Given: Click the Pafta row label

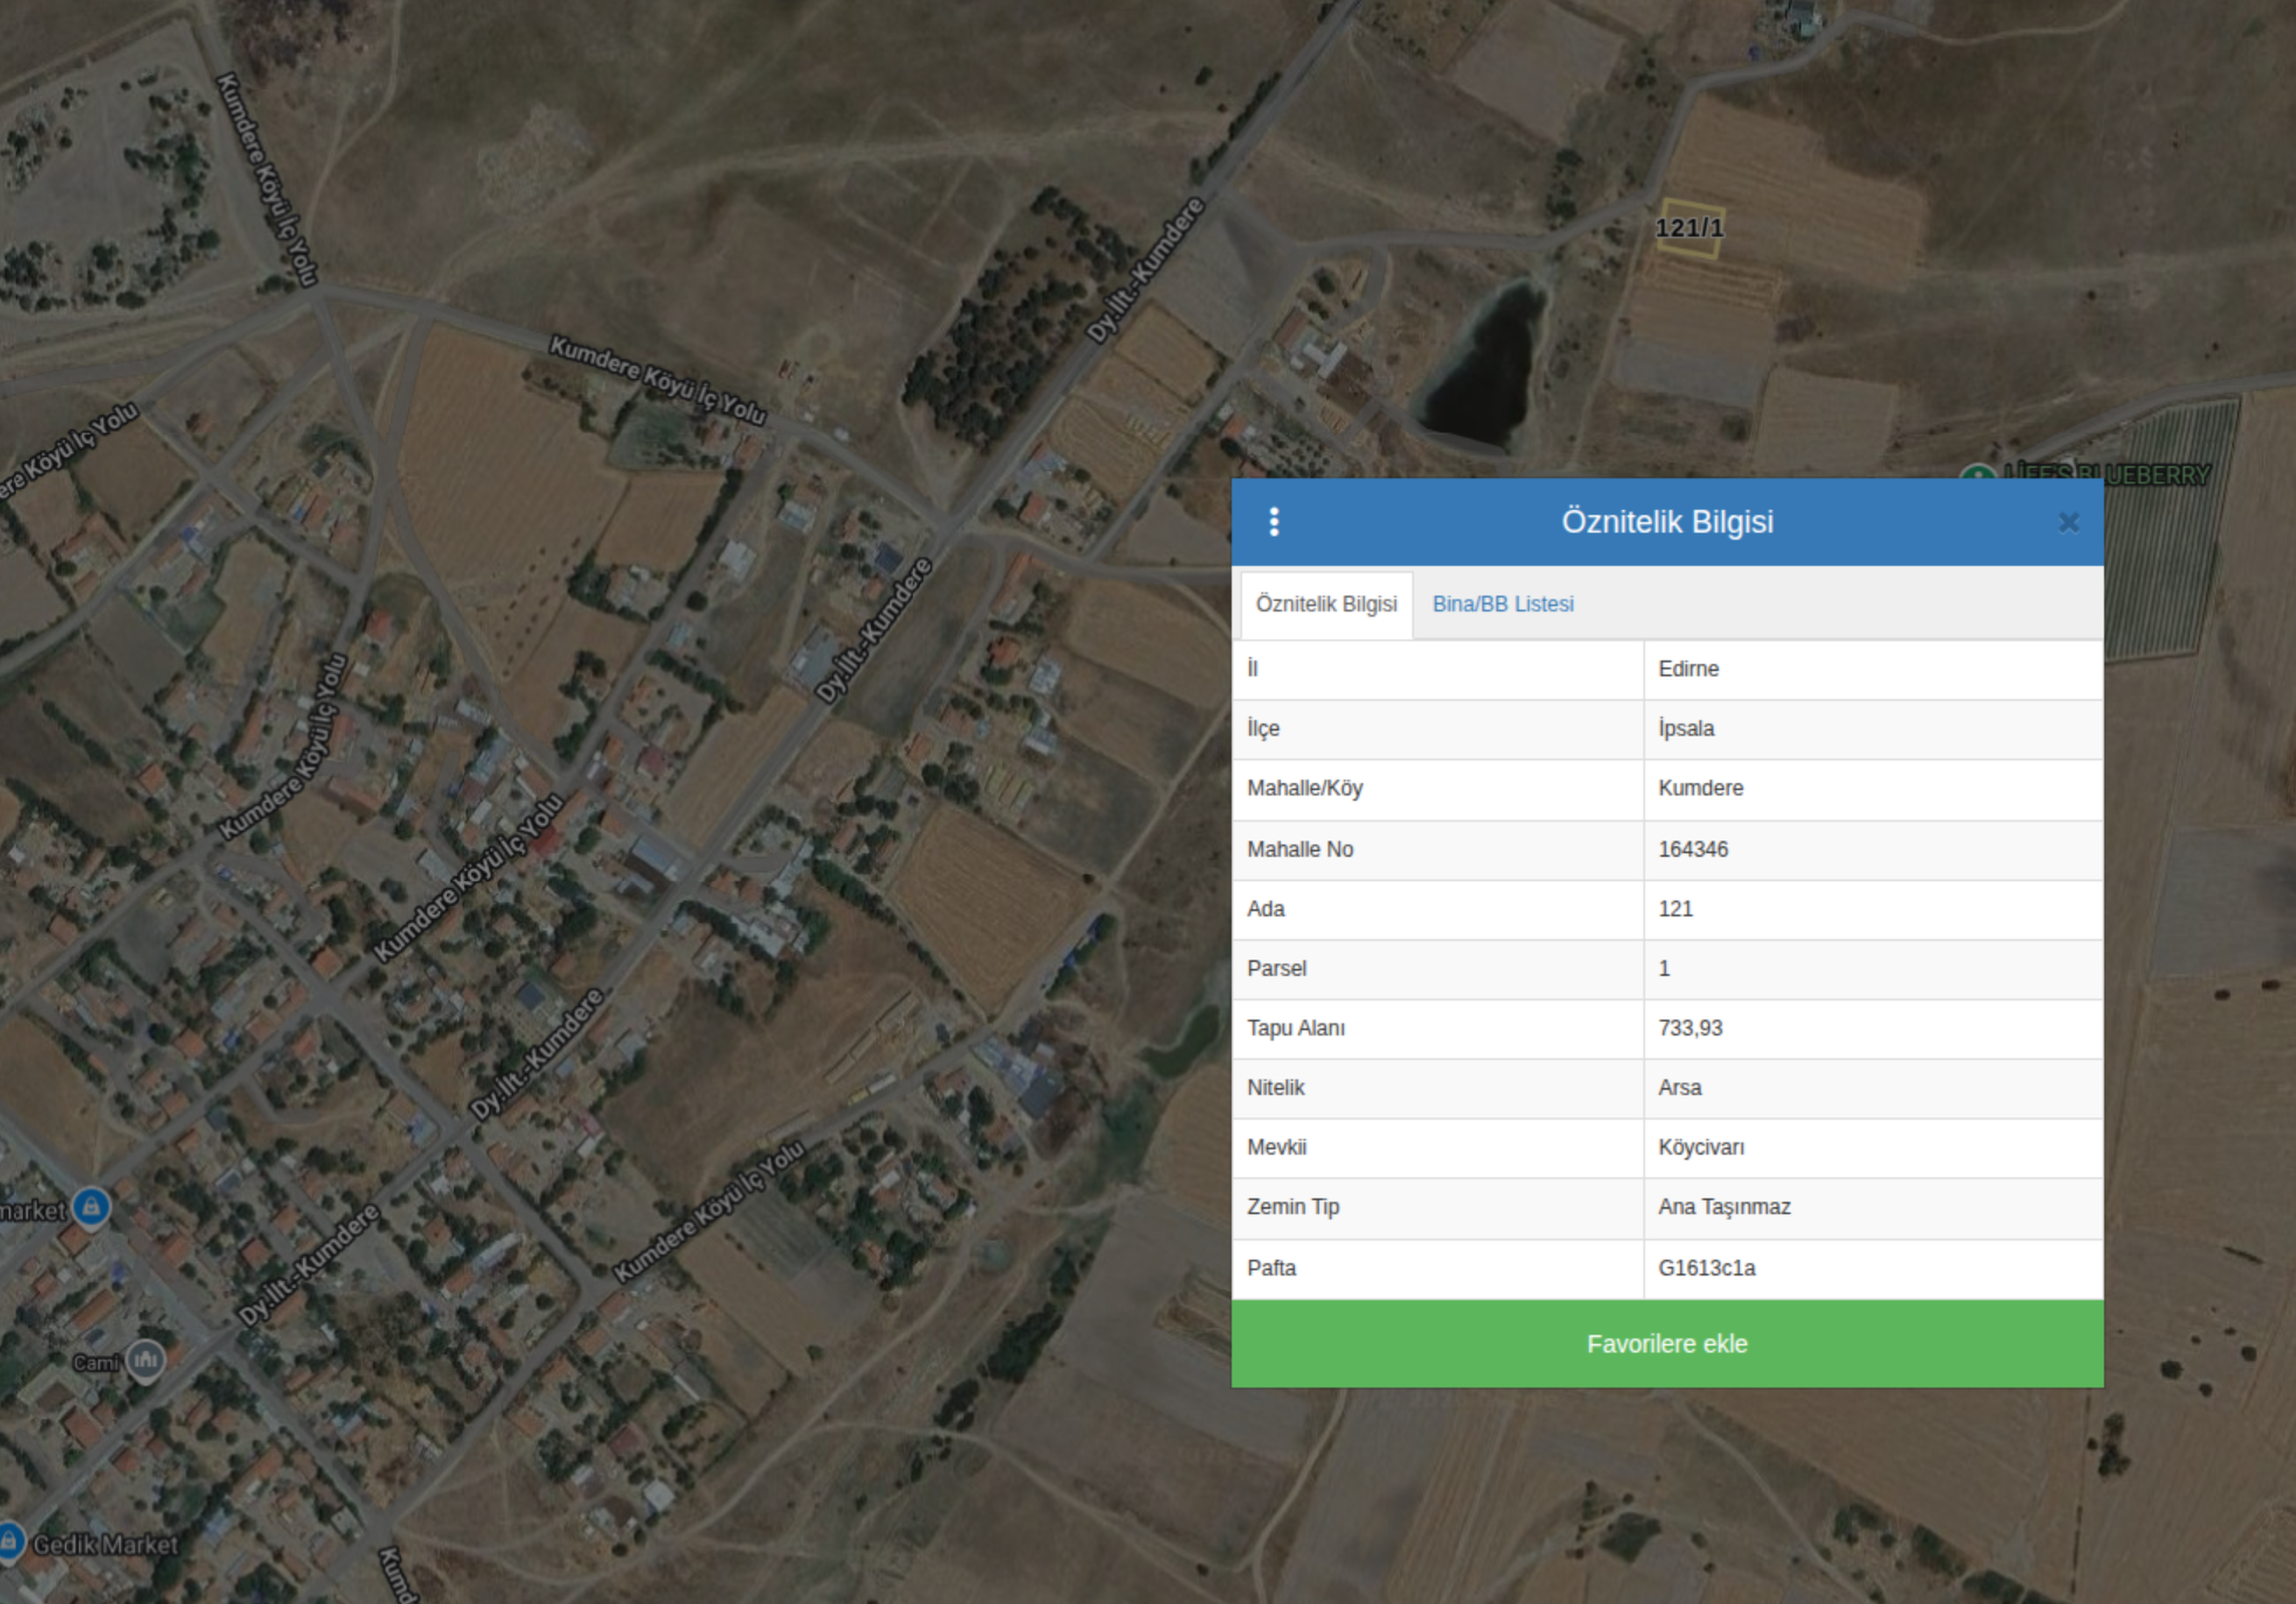Looking at the screenshot, I should [x=1271, y=1268].
